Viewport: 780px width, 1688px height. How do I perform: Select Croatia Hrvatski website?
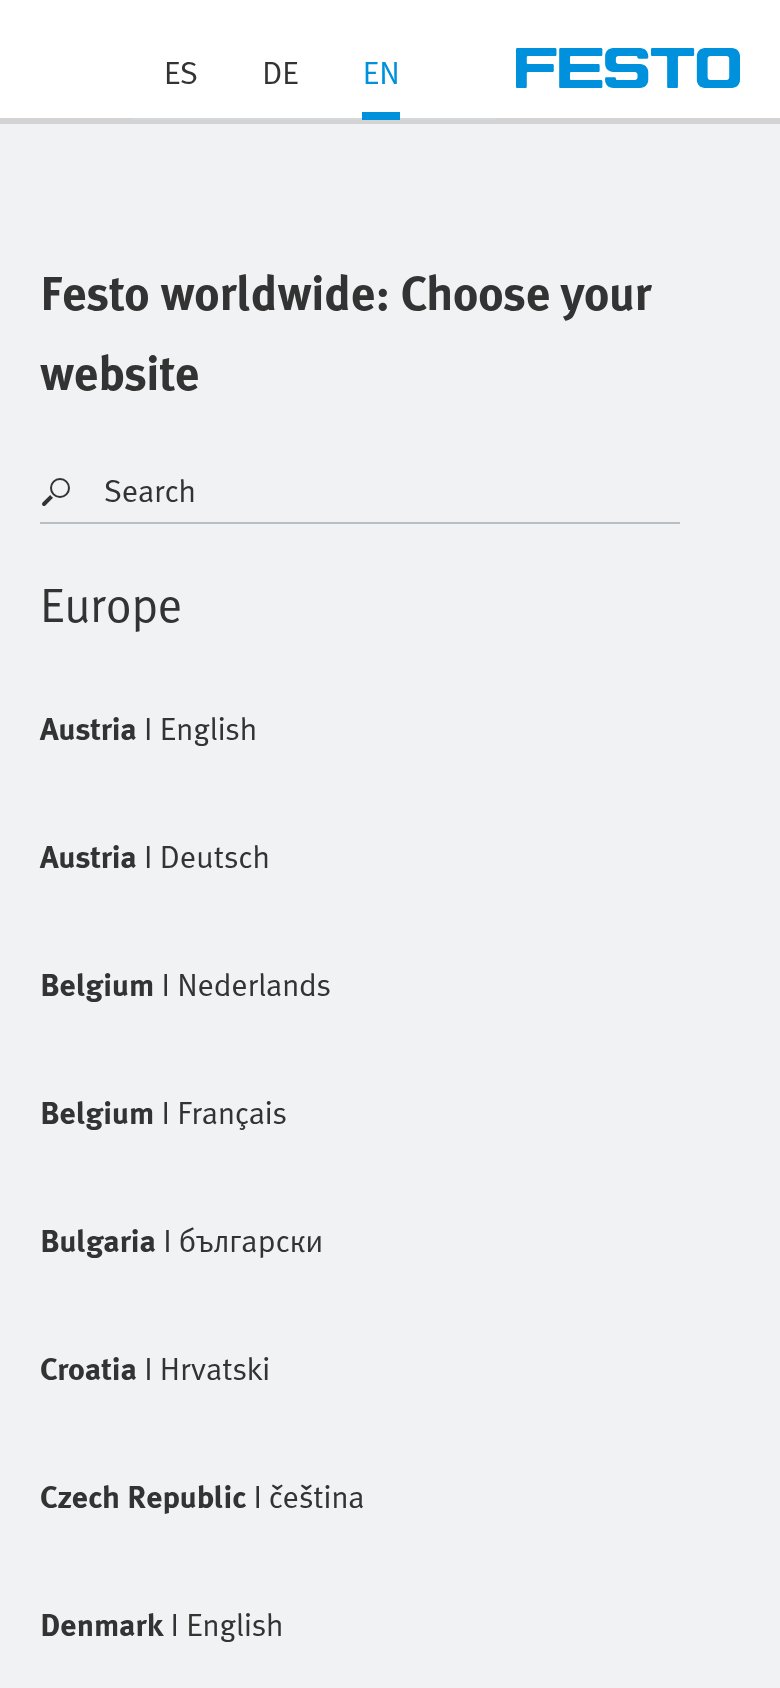(155, 1370)
